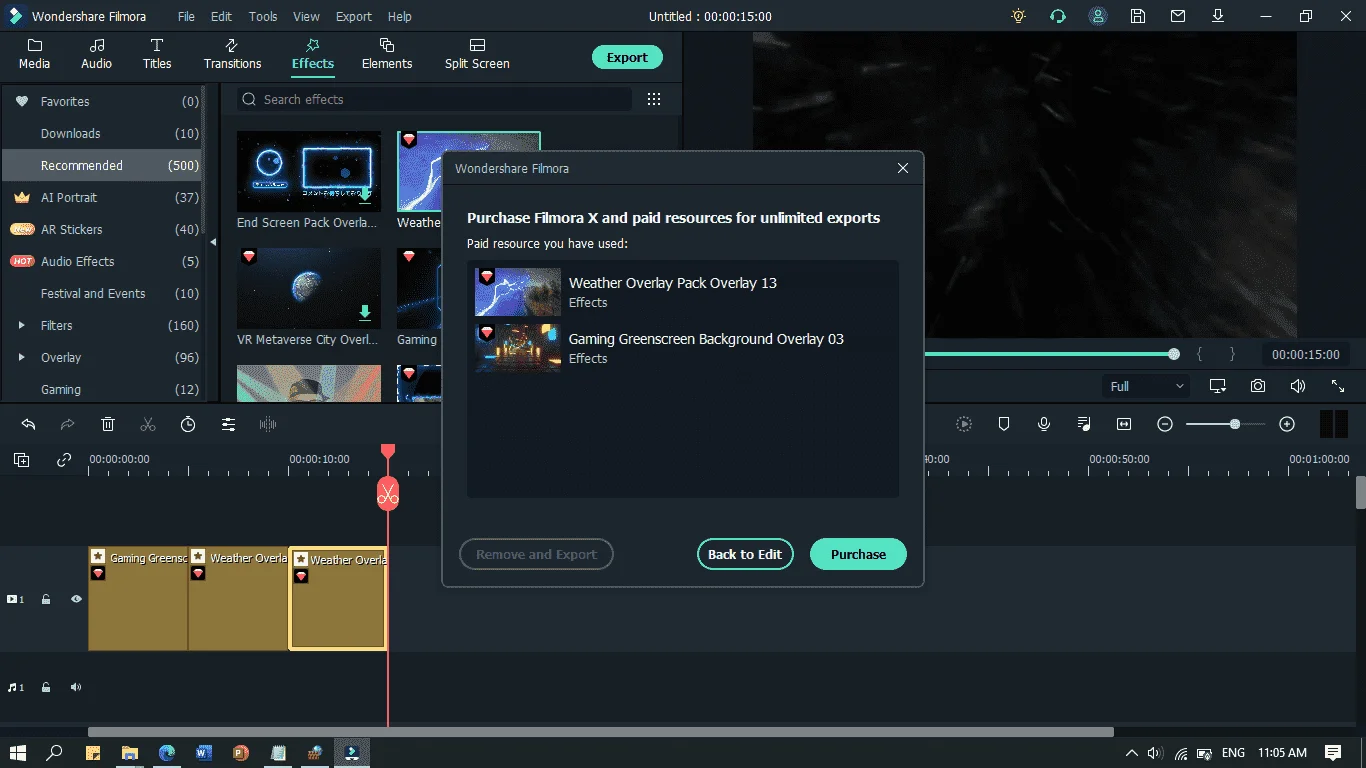This screenshot has width=1366, height=768.
Task: Open the Tools menu
Action: [263, 16]
